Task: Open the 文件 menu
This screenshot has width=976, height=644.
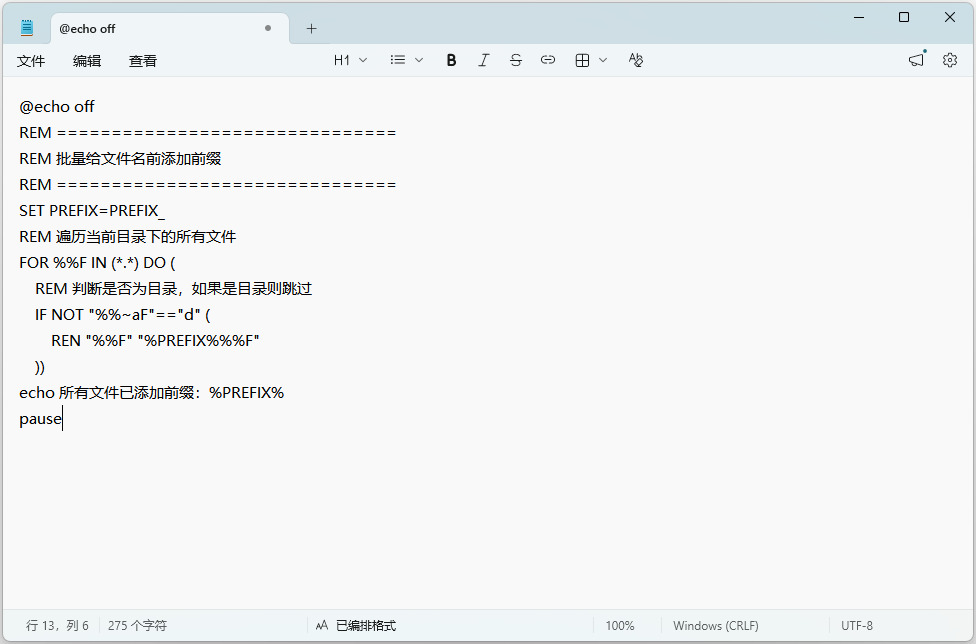Action: click(x=31, y=60)
